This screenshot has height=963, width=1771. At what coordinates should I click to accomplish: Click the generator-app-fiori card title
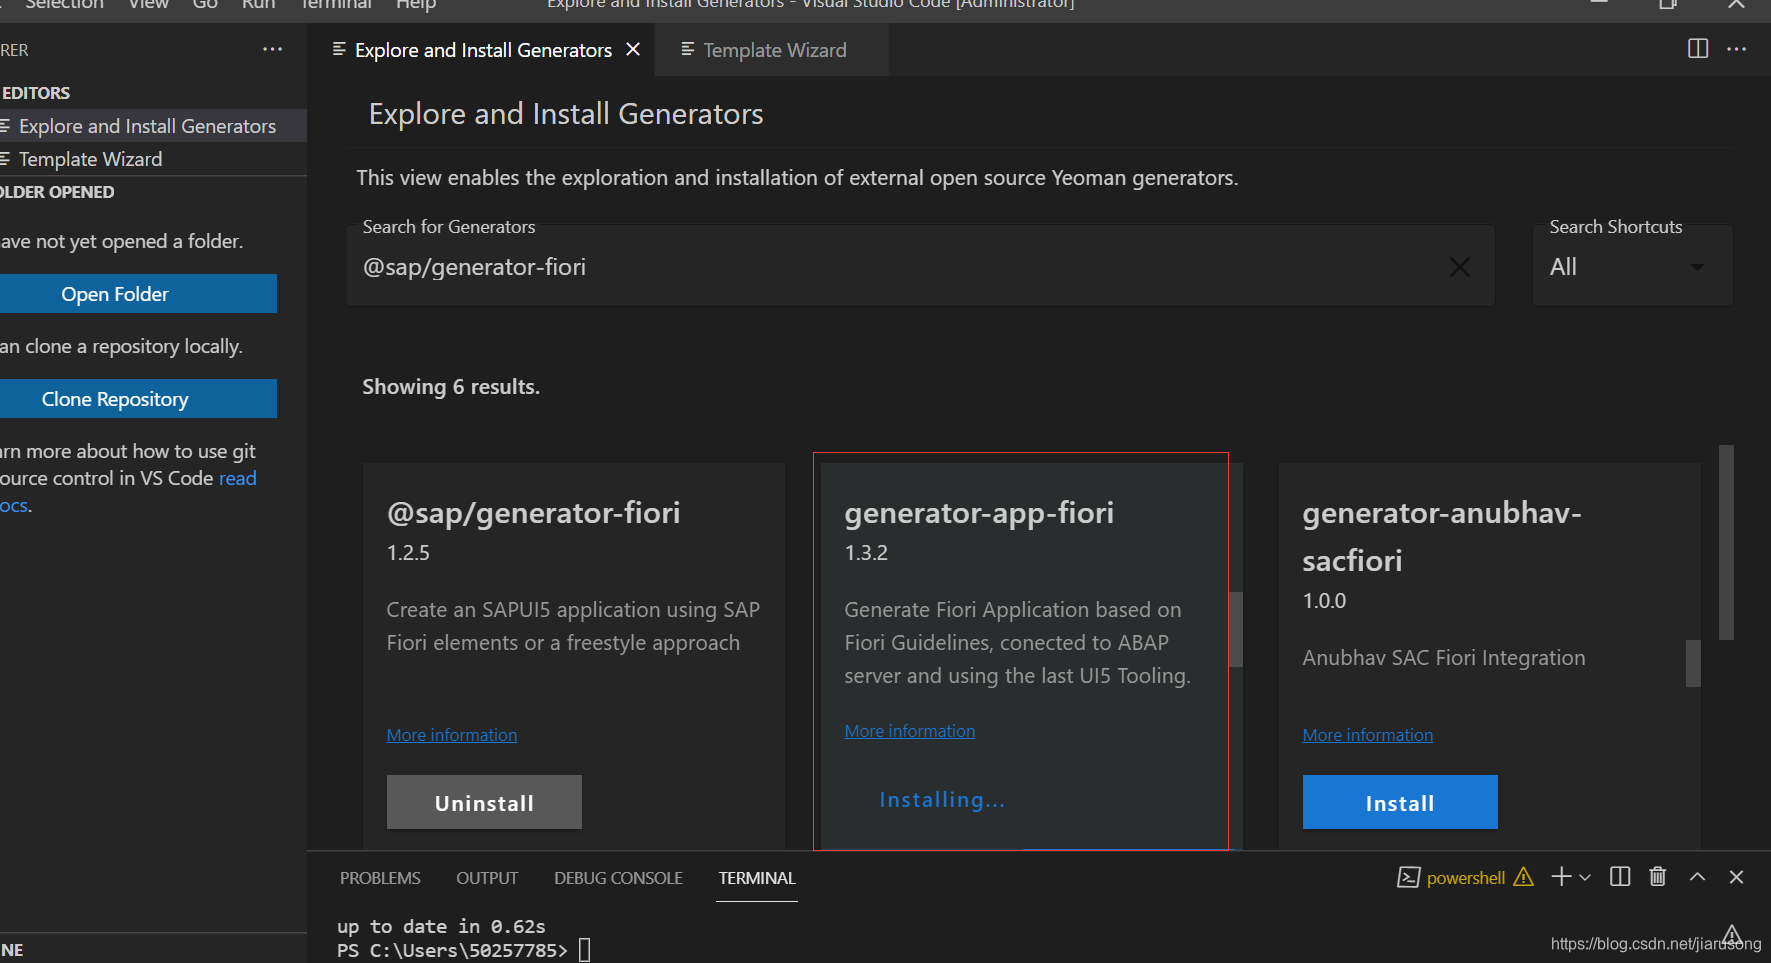tap(979, 513)
